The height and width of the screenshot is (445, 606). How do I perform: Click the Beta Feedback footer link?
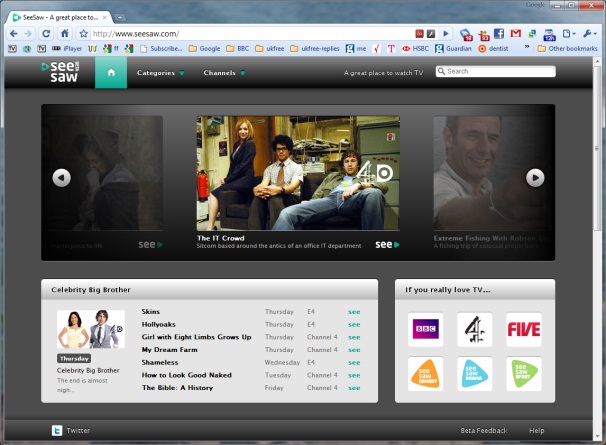tap(483, 430)
